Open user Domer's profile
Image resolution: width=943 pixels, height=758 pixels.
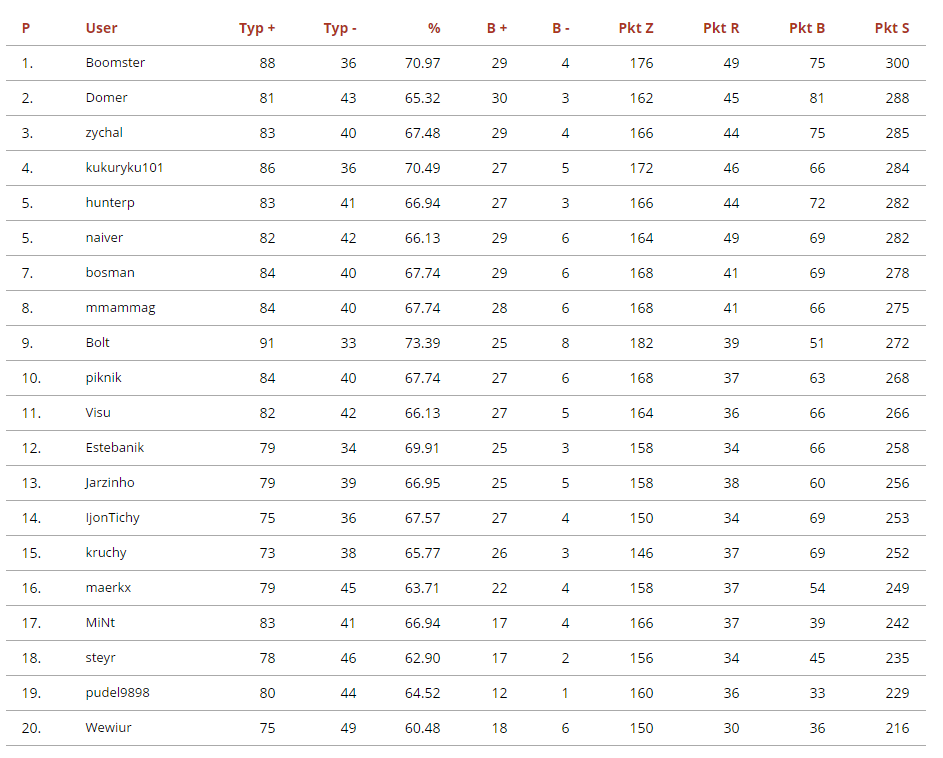click(x=106, y=98)
